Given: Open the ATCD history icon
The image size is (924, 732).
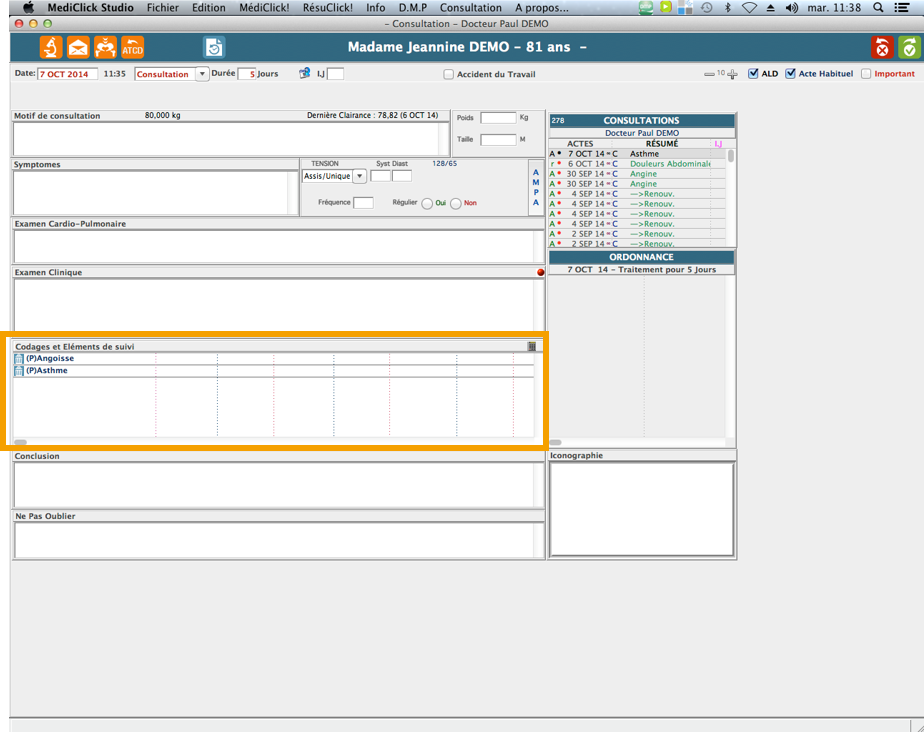Looking at the screenshot, I should point(132,47).
